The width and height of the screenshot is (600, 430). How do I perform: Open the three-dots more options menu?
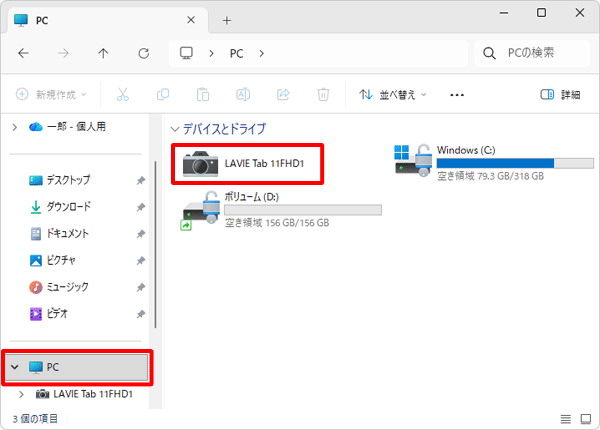457,95
